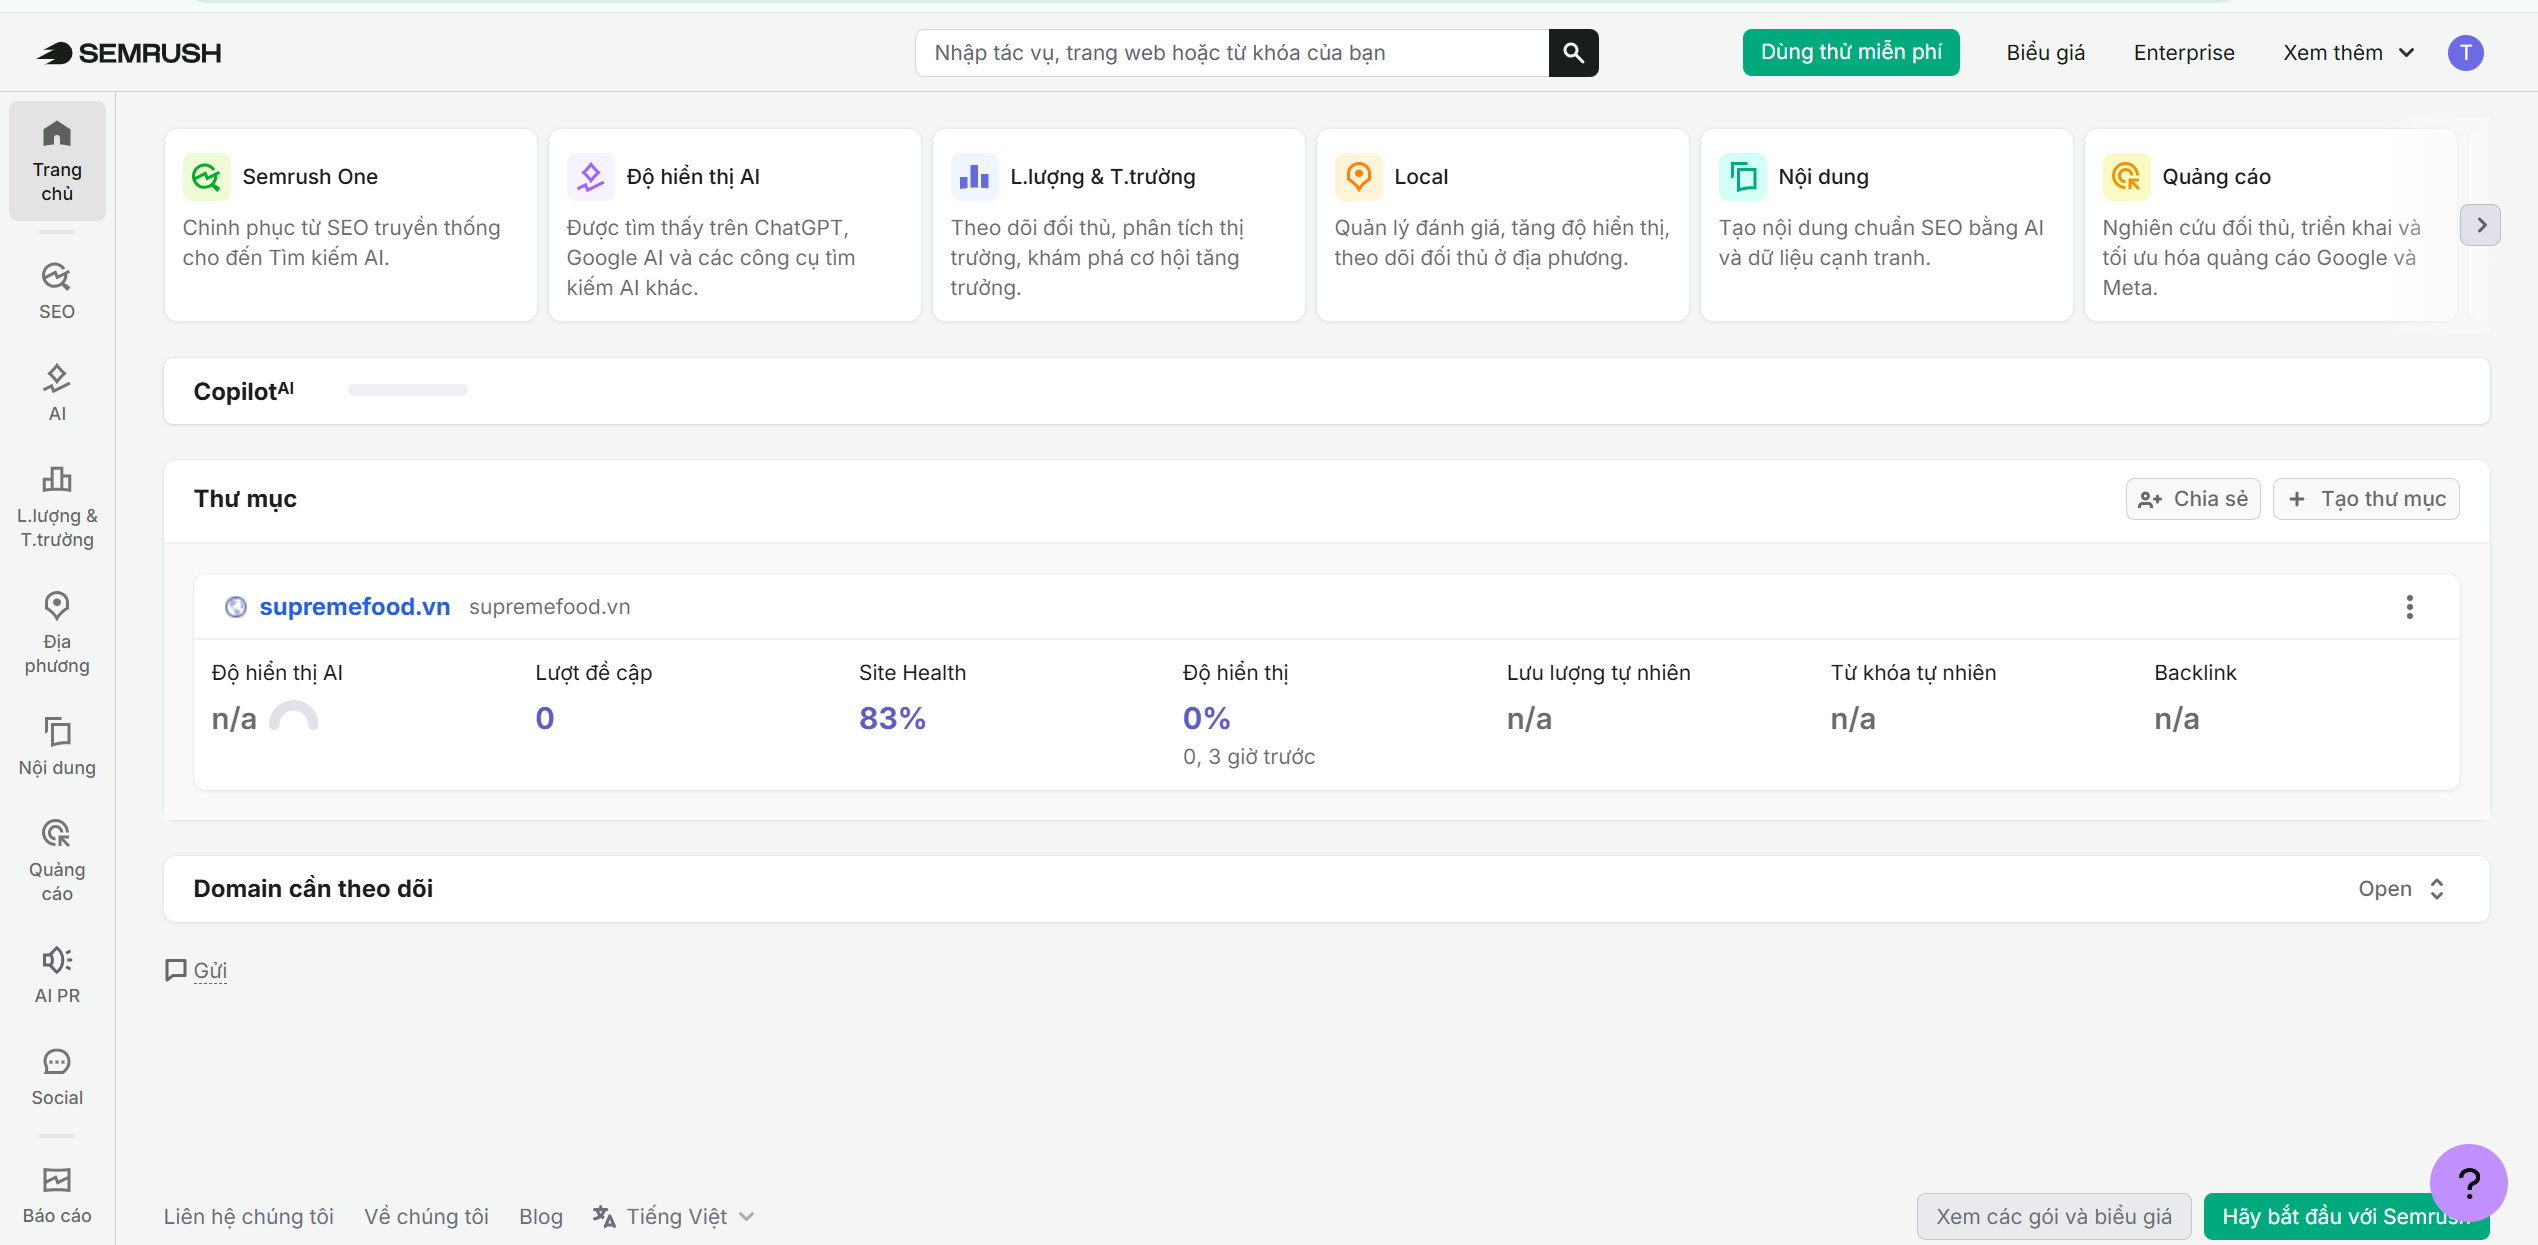Expand the Domain cần theo dõi section
2538x1245 pixels.
click(2402, 889)
